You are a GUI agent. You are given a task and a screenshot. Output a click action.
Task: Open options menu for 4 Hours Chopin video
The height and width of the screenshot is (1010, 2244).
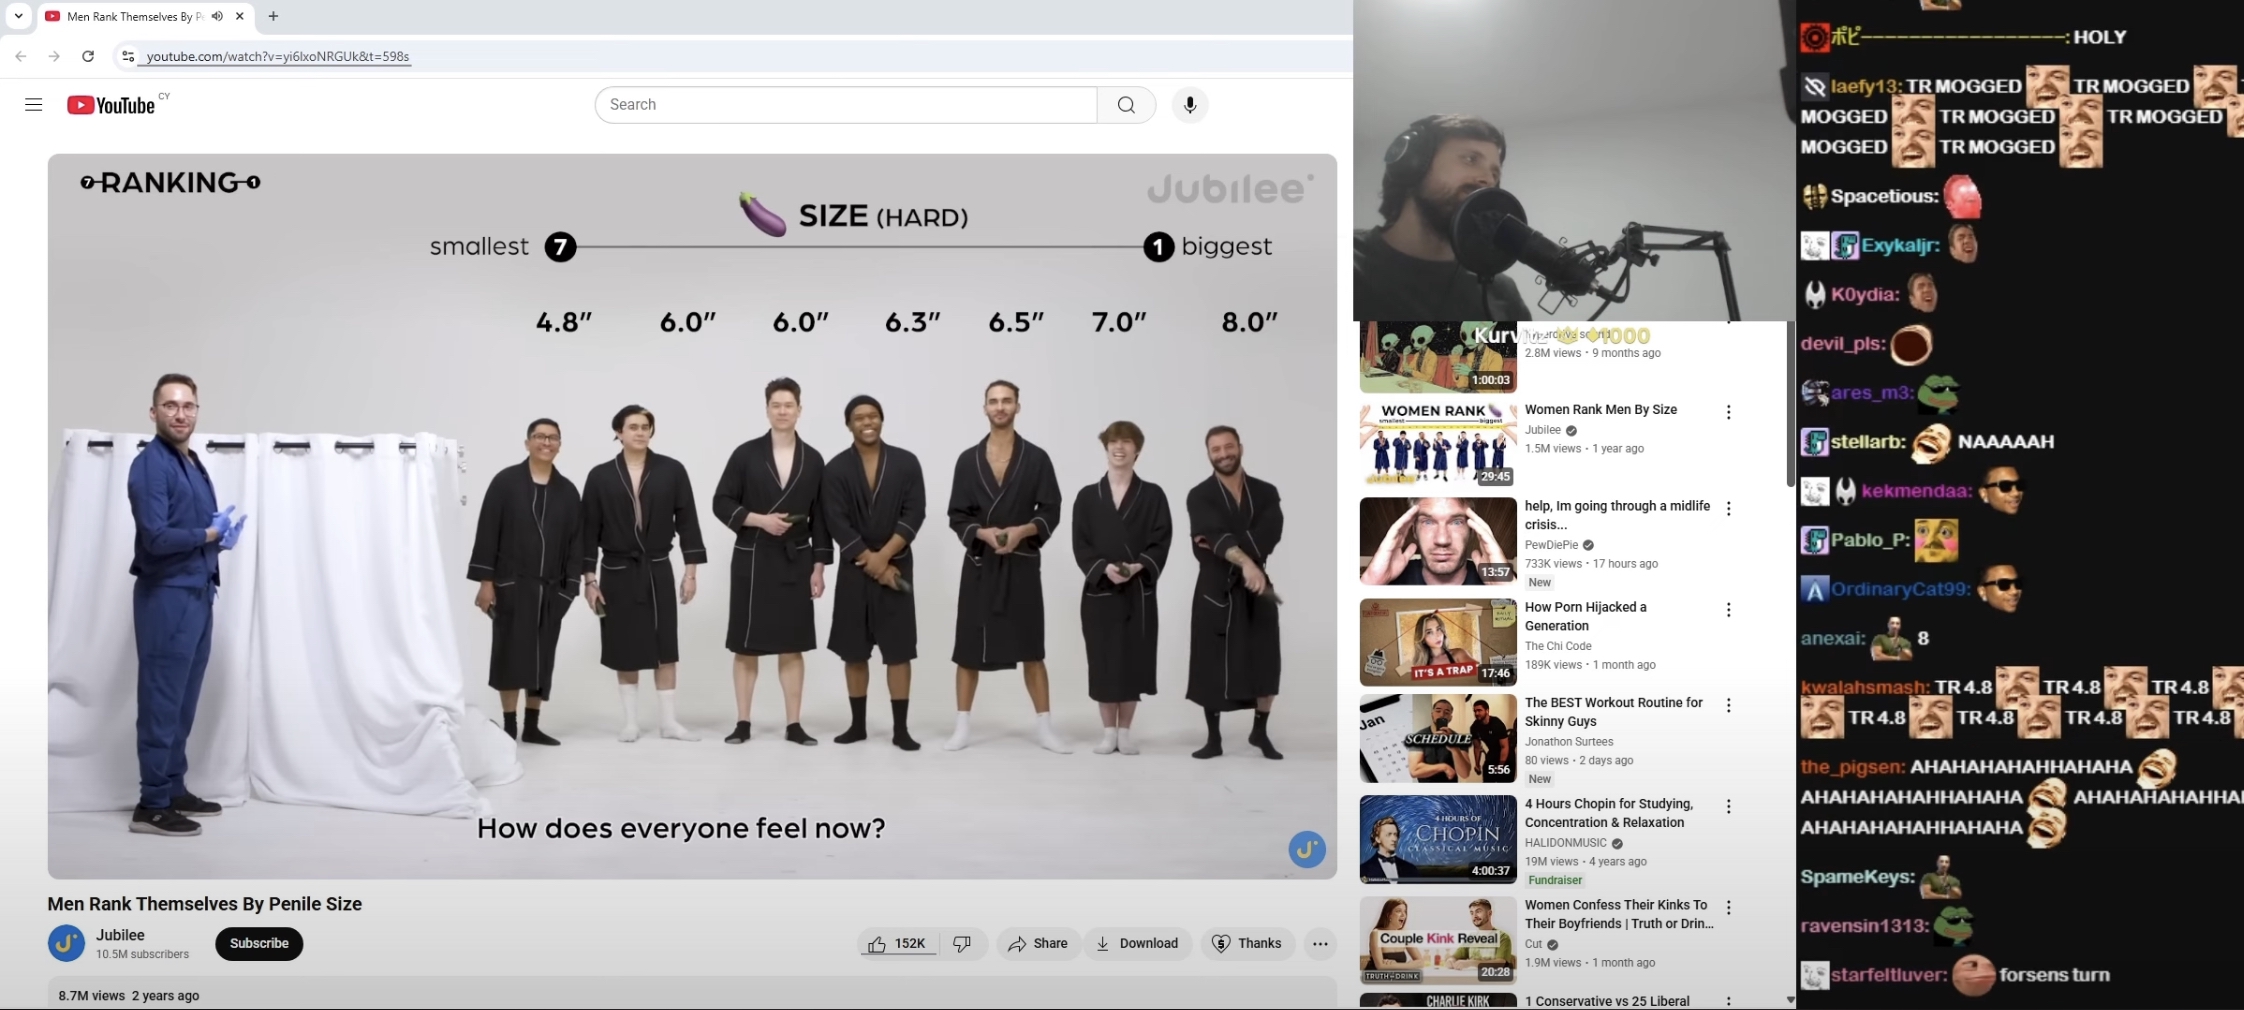(x=1728, y=806)
